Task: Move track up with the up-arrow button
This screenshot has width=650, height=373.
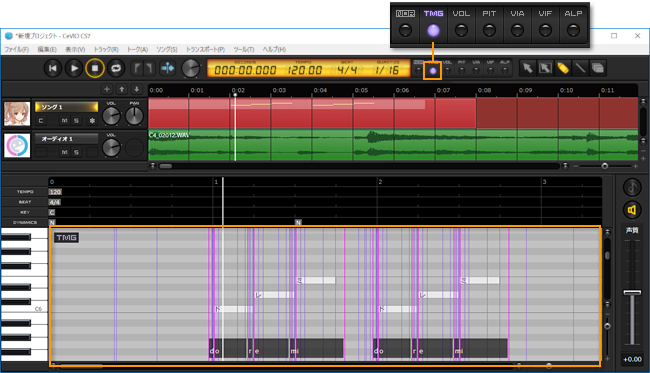Action: tap(121, 89)
